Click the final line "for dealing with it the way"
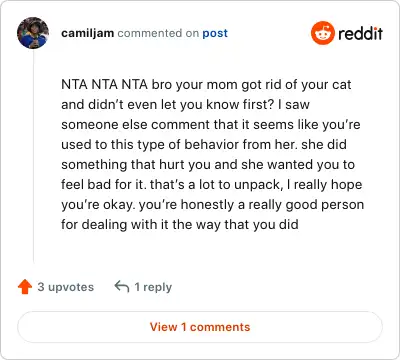400x360 pixels. point(180,225)
